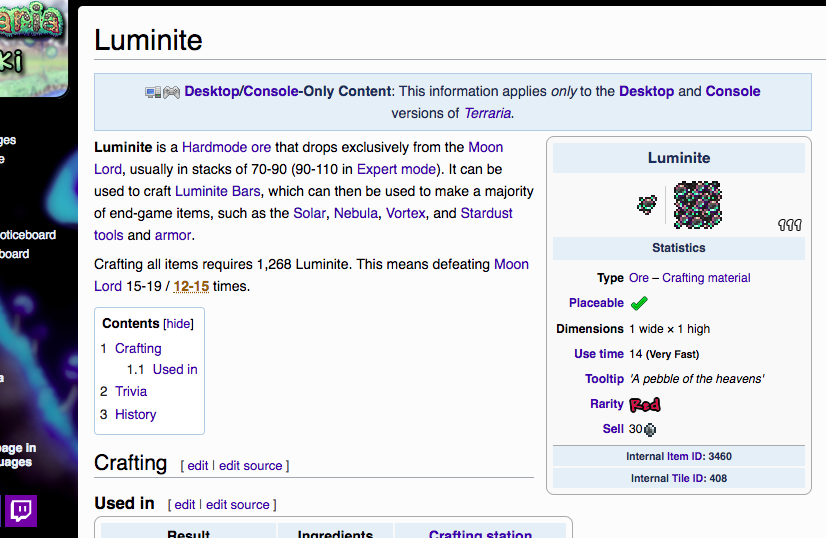This screenshot has width=826, height=538.
Task: Open the Console version link in banner
Action: (733, 91)
